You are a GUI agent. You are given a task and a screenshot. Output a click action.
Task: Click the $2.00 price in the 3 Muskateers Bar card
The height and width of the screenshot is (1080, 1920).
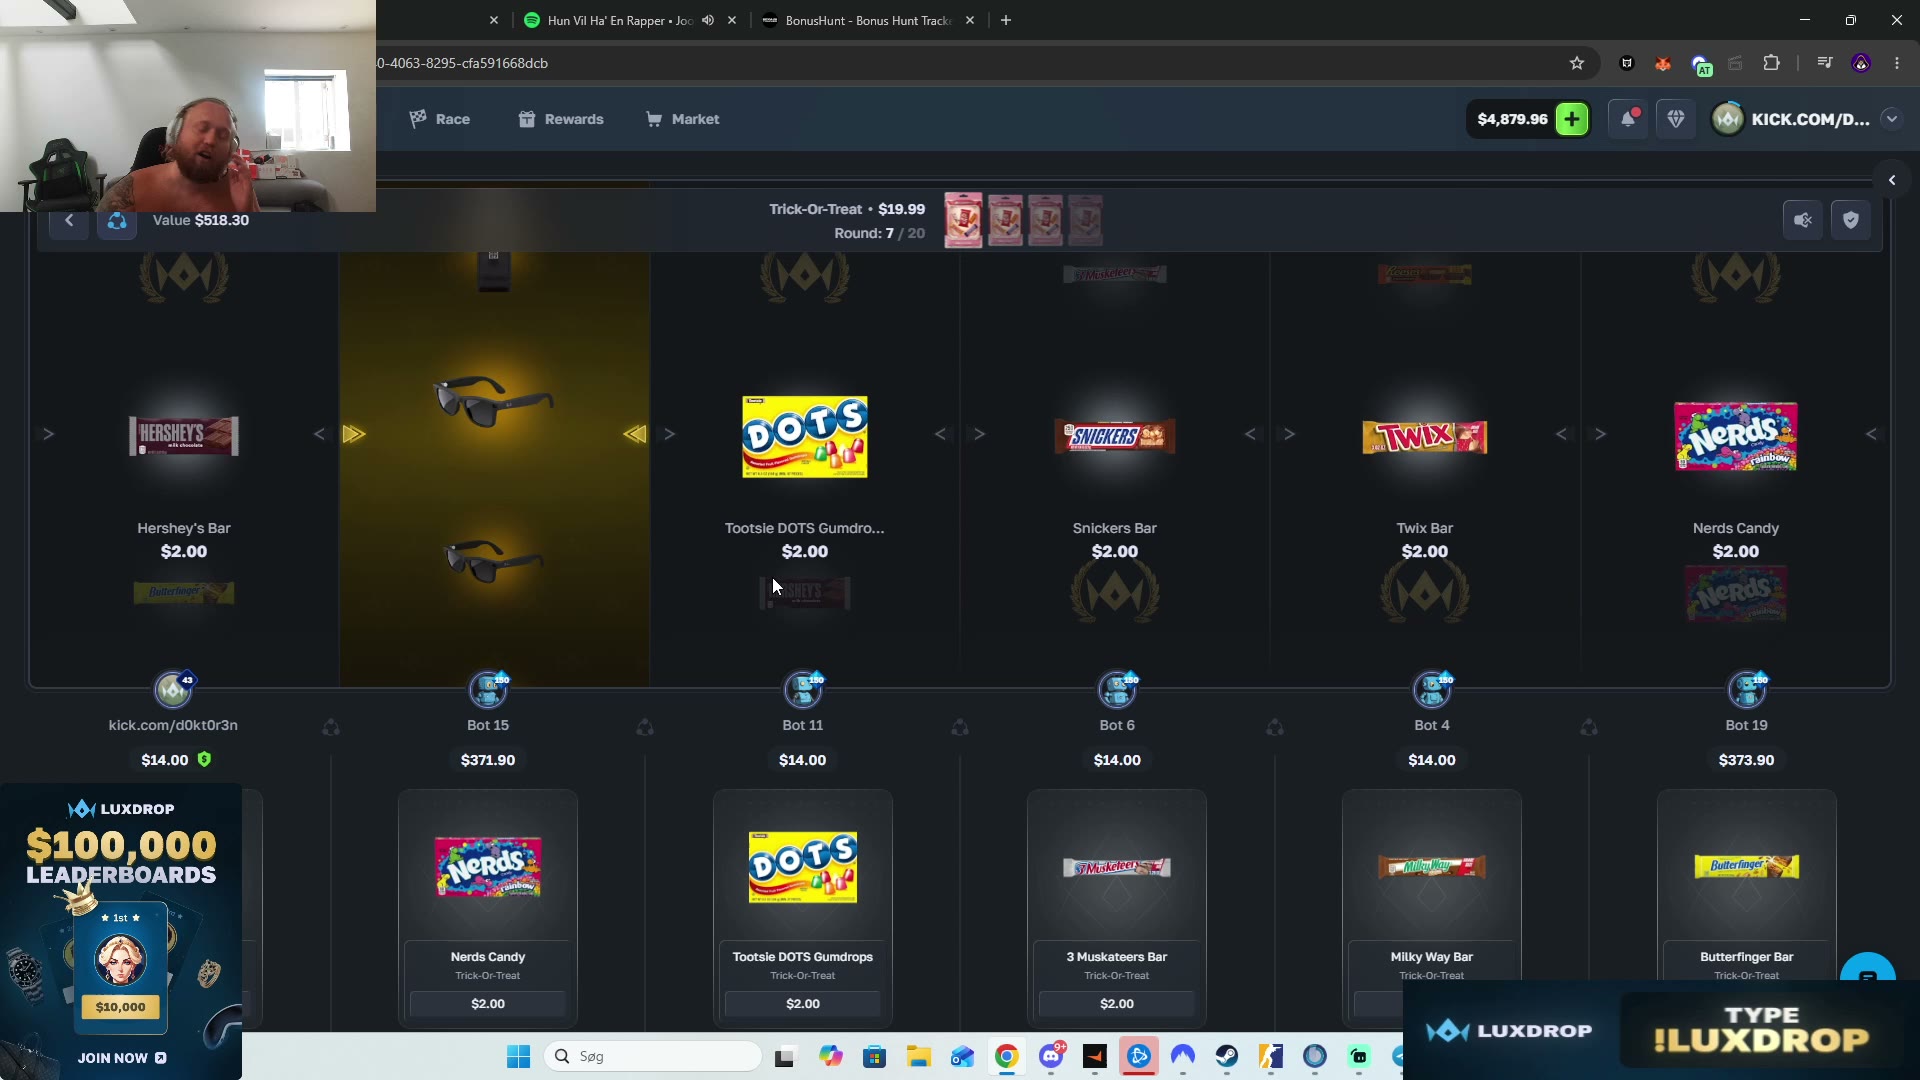click(1117, 1004)
